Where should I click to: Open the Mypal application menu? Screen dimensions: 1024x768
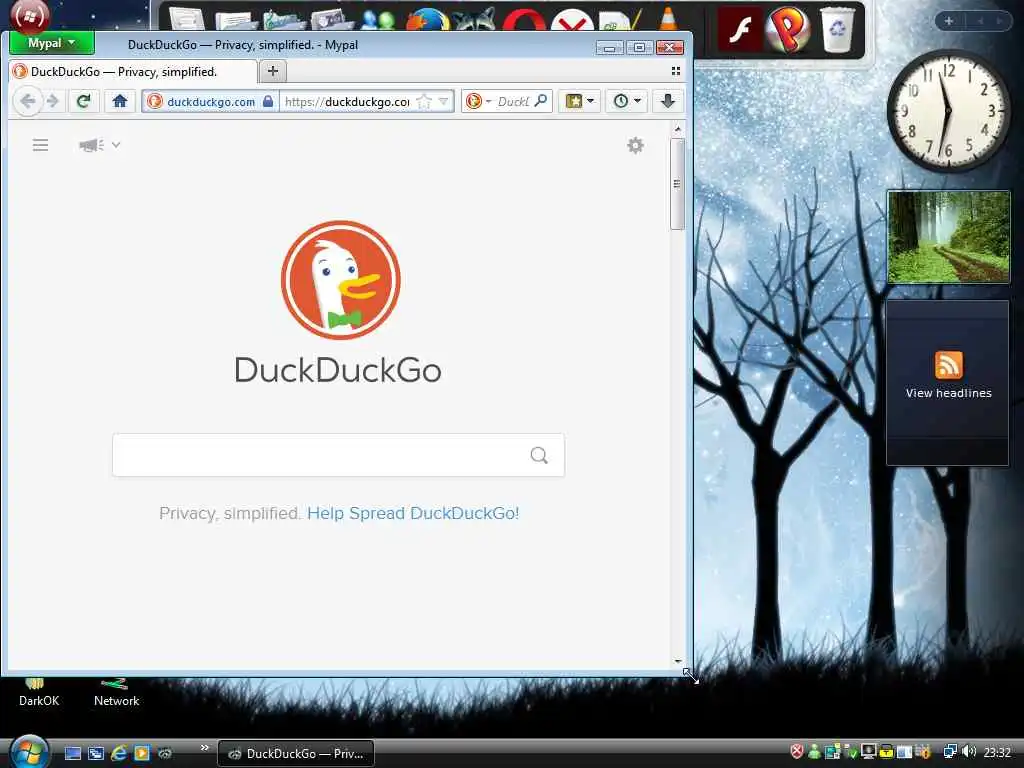point(52,44)
